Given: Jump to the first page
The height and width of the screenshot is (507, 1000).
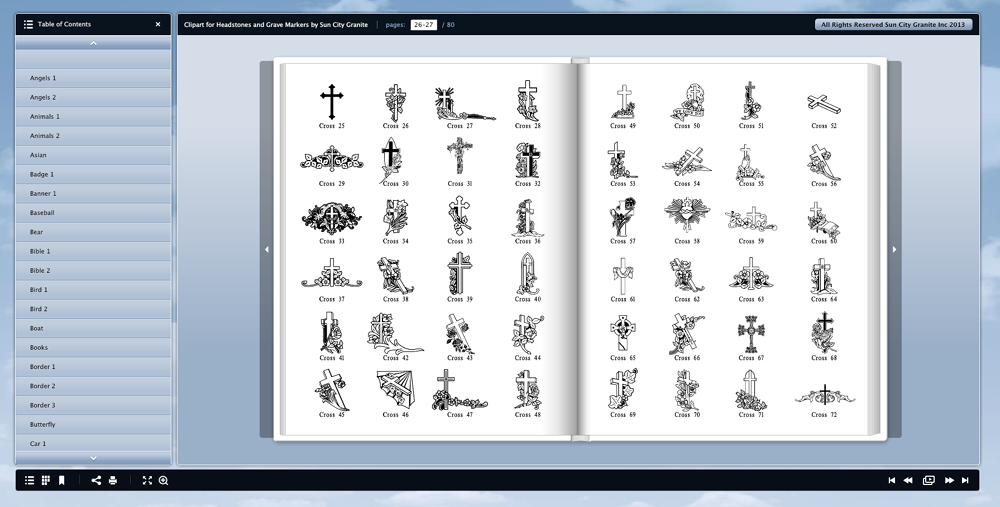Looking at the screenshot, I should tap(891, 480).
